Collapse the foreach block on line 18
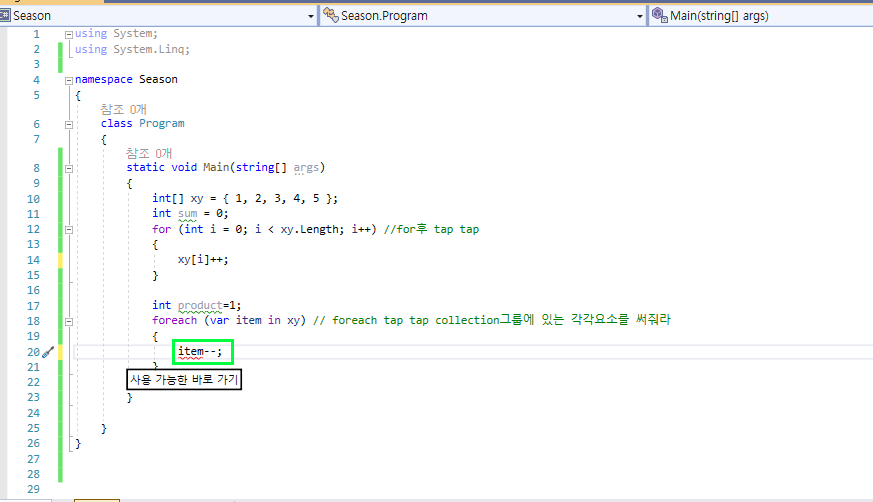The width and height of the screenshot is (873, 502). [x=69, y=321]
